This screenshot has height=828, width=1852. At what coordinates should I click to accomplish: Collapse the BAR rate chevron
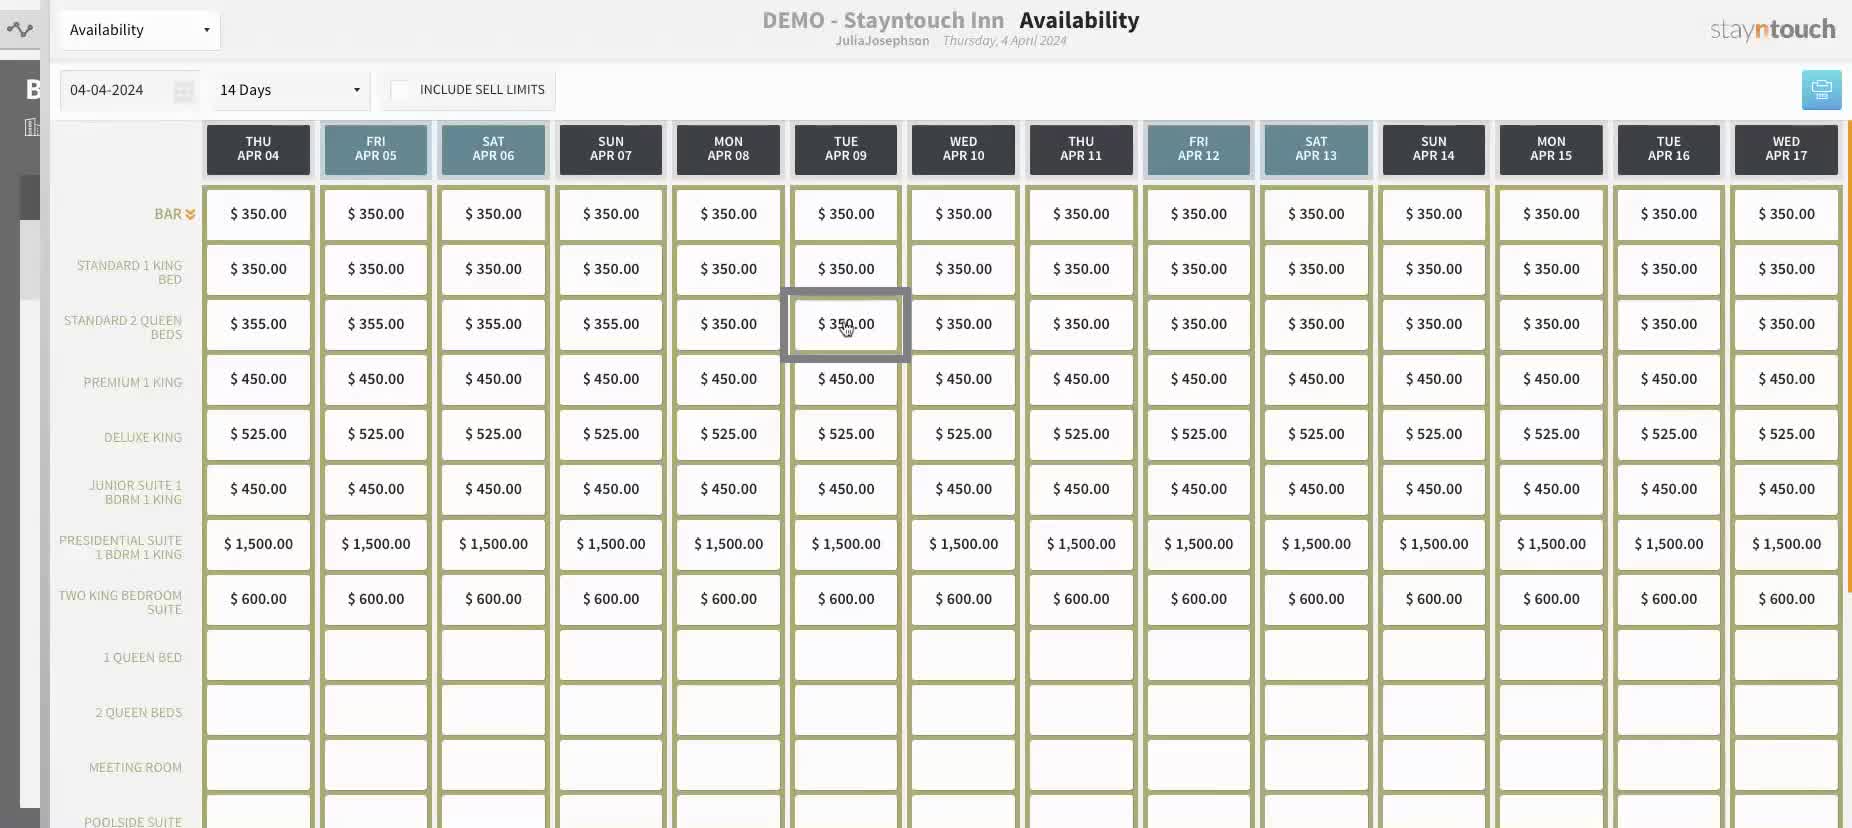tap(190, 215)
